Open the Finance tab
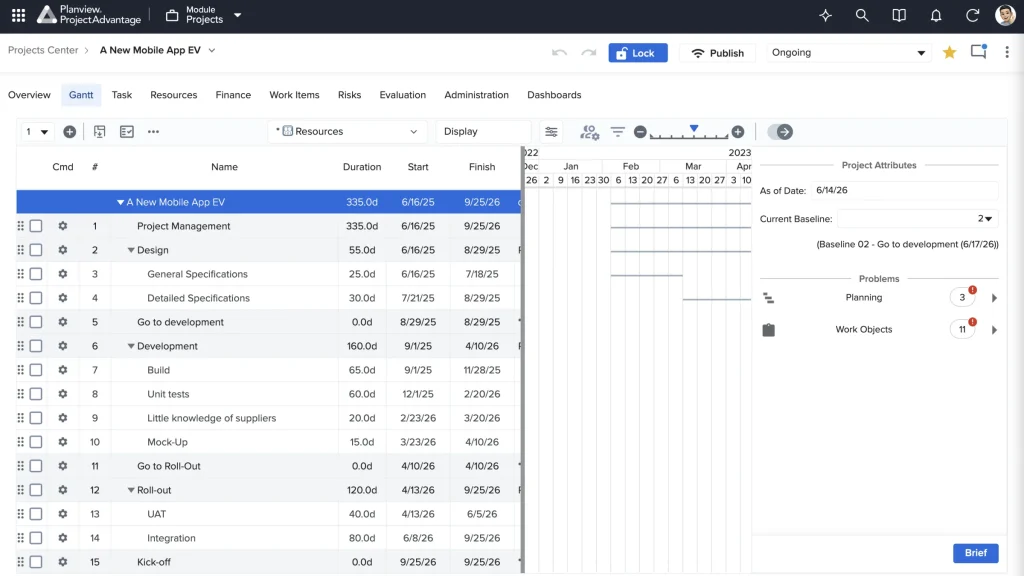The image size is (1024, 576). click(233, 95)
